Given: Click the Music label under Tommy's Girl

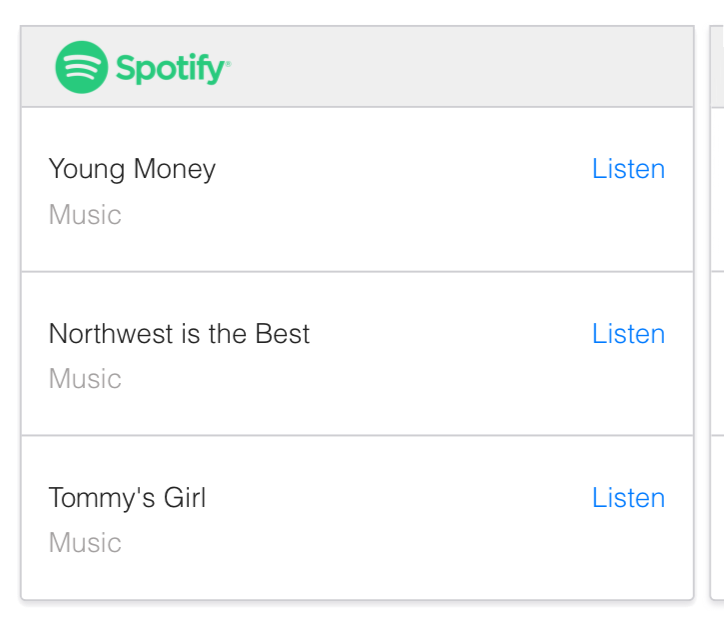Looking at the screenshot, I should [x=85, y=543].
